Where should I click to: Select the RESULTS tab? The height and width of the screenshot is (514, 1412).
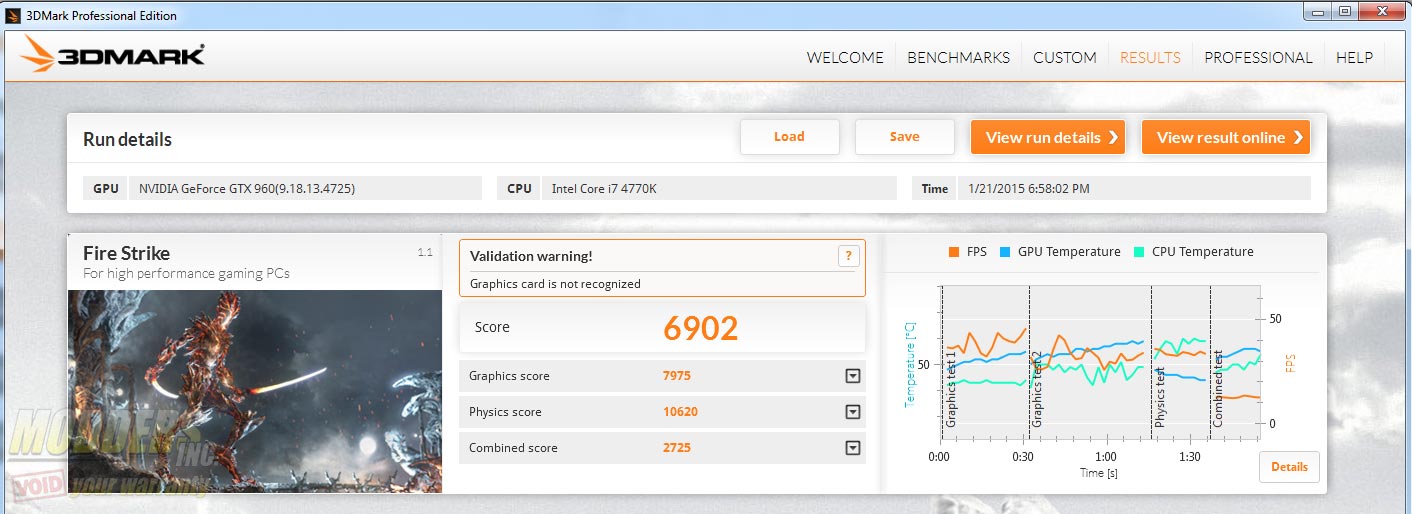pos(1150,57)
